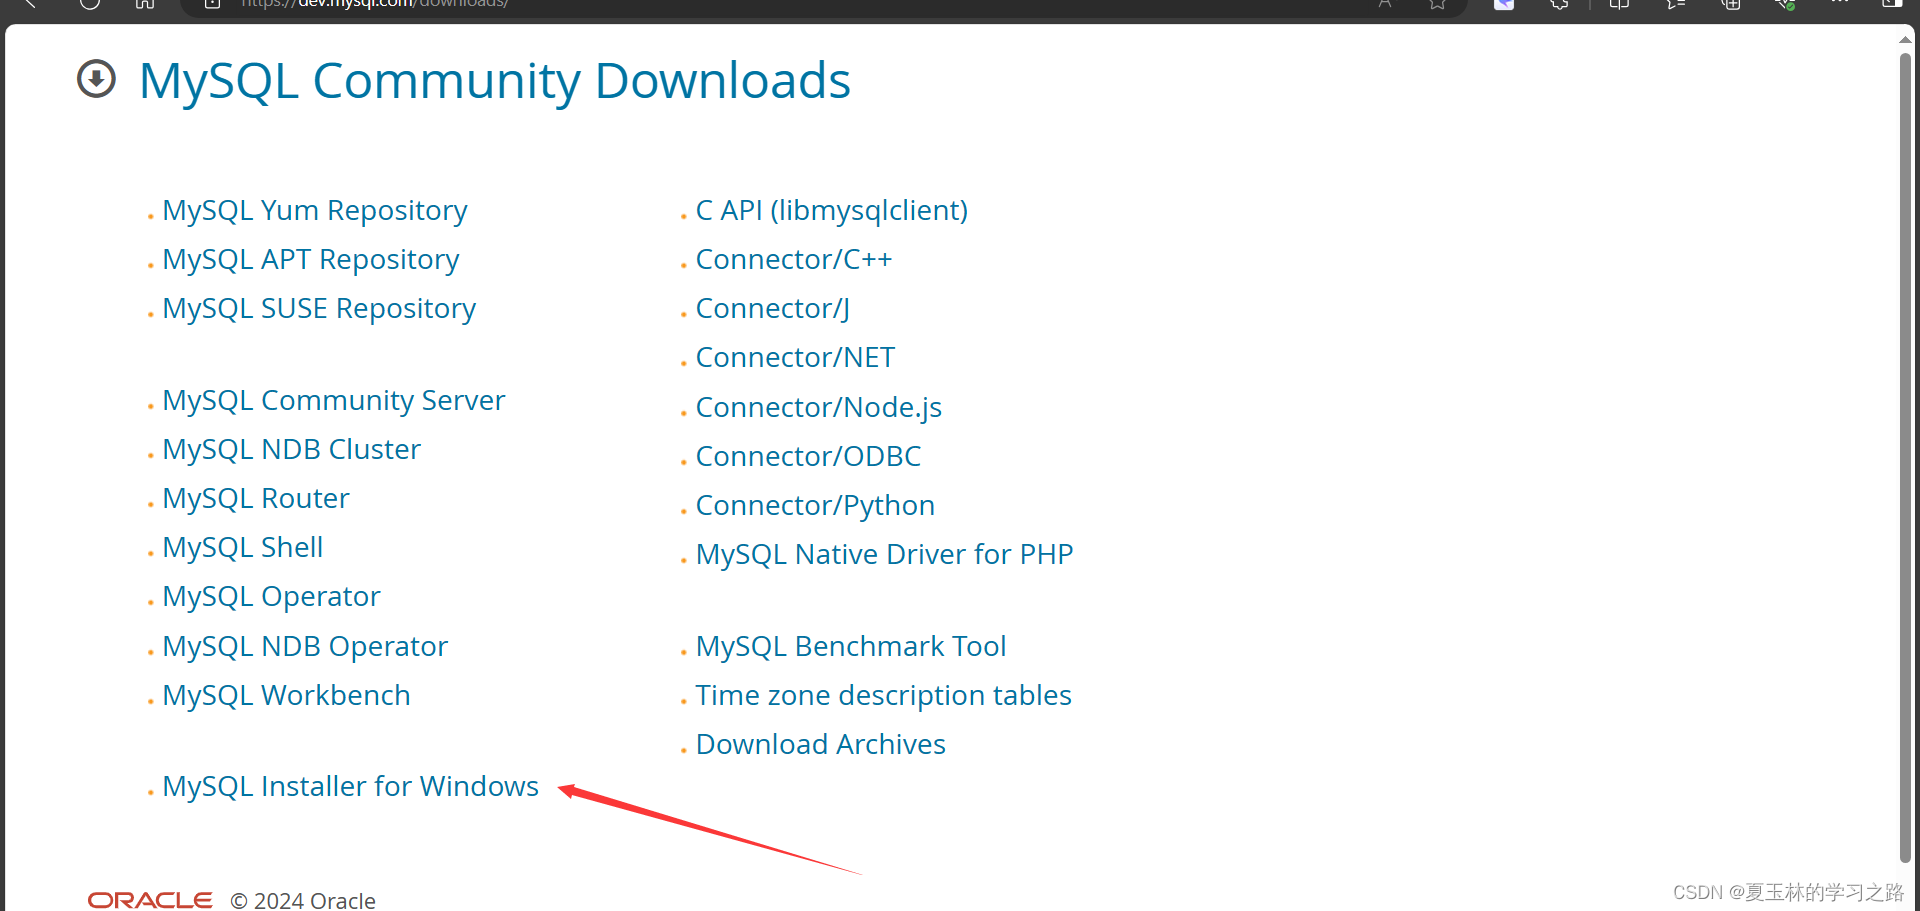Go to the Connector/ODBC downloads
The width and height of the screenshot is (1920, 911).
point(808,457)
